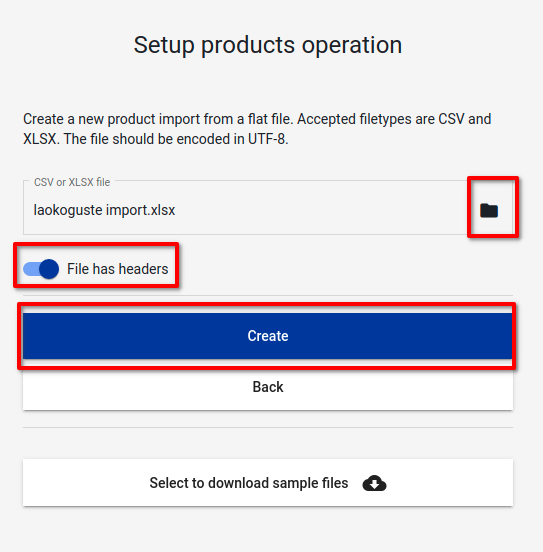Click the cloud download icon
The height and width of the screenshot is (552, 543).
[374, 483]
